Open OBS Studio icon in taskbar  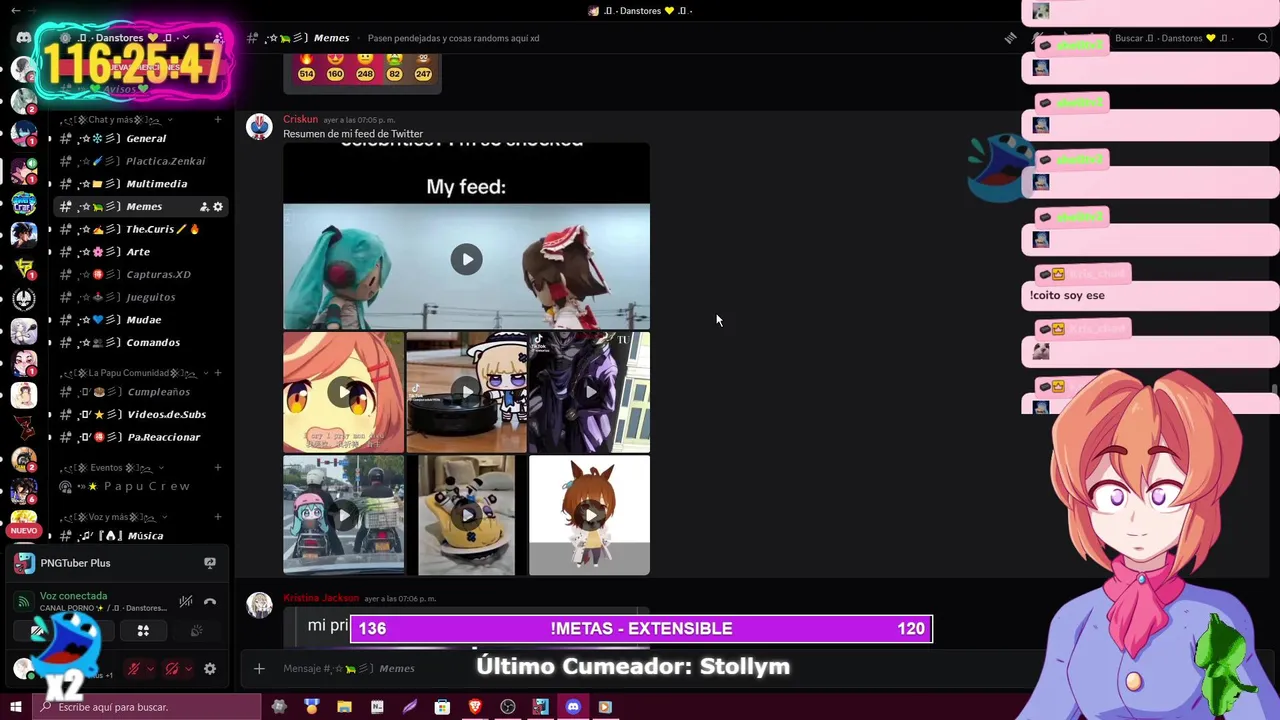(x=508, y=707)
